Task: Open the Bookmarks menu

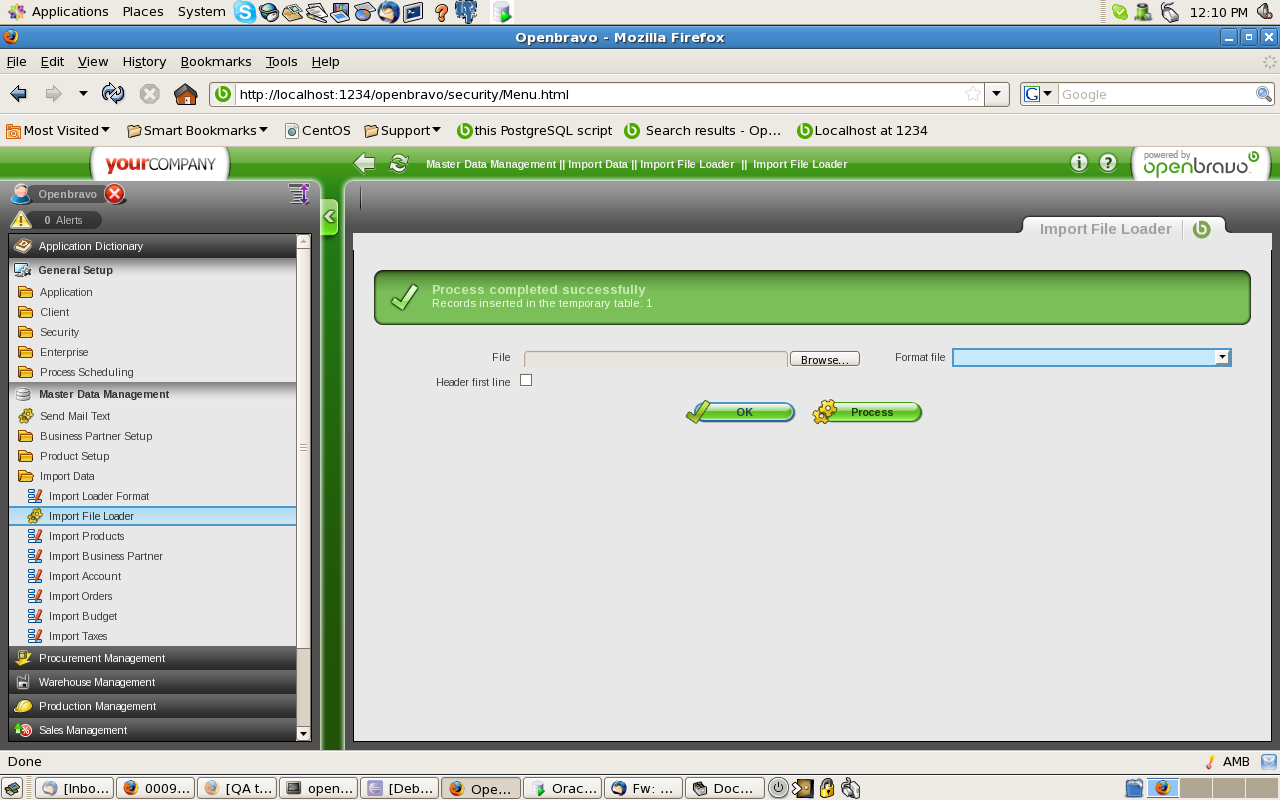Action: [x=216, y=61]
